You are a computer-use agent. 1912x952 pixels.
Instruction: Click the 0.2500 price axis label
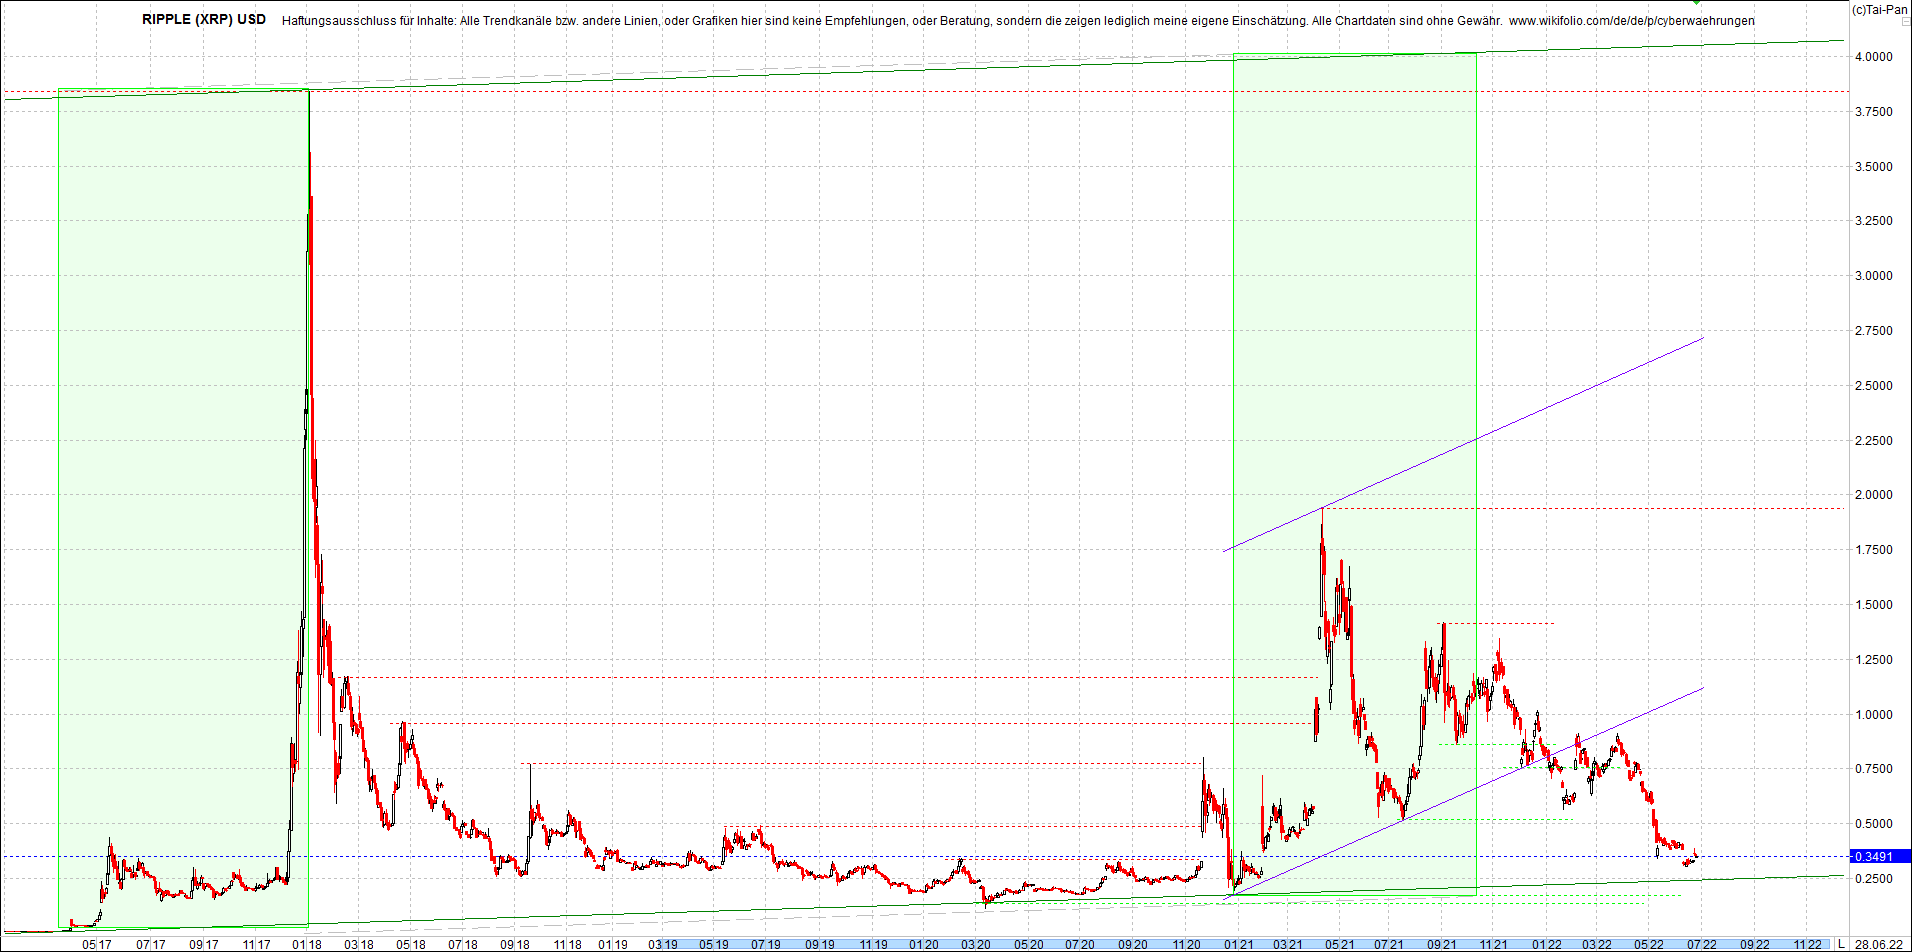[1874, 879]
